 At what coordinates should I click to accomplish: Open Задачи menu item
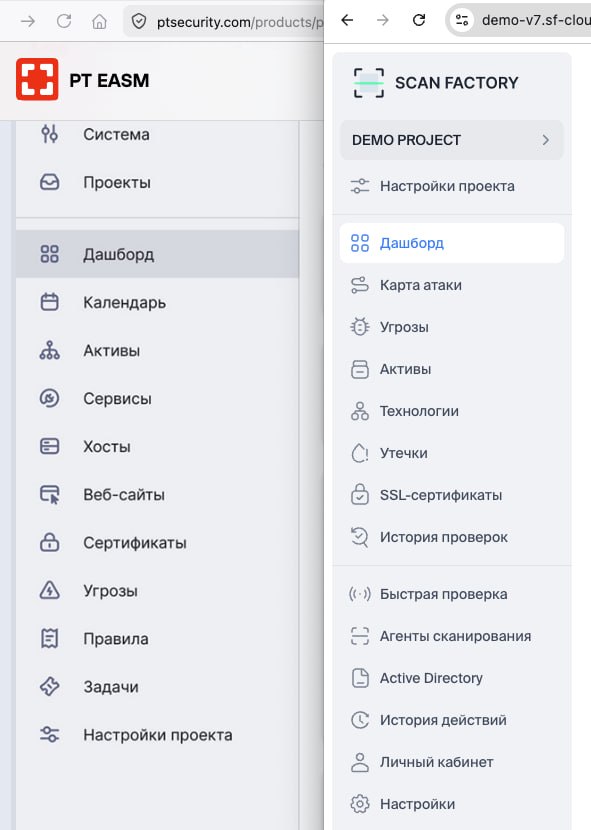click(x=157, y=687)
